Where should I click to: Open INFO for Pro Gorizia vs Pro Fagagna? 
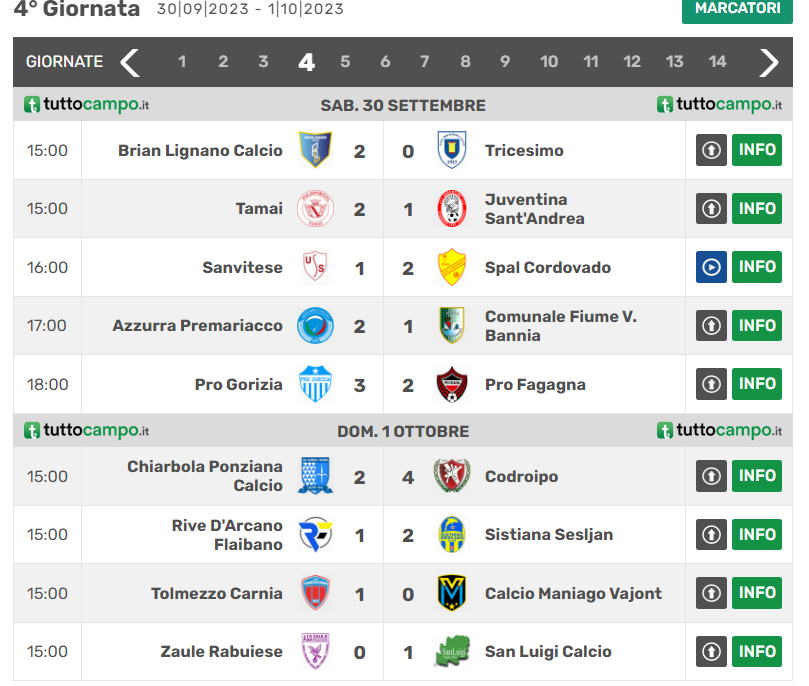(757, 384)
